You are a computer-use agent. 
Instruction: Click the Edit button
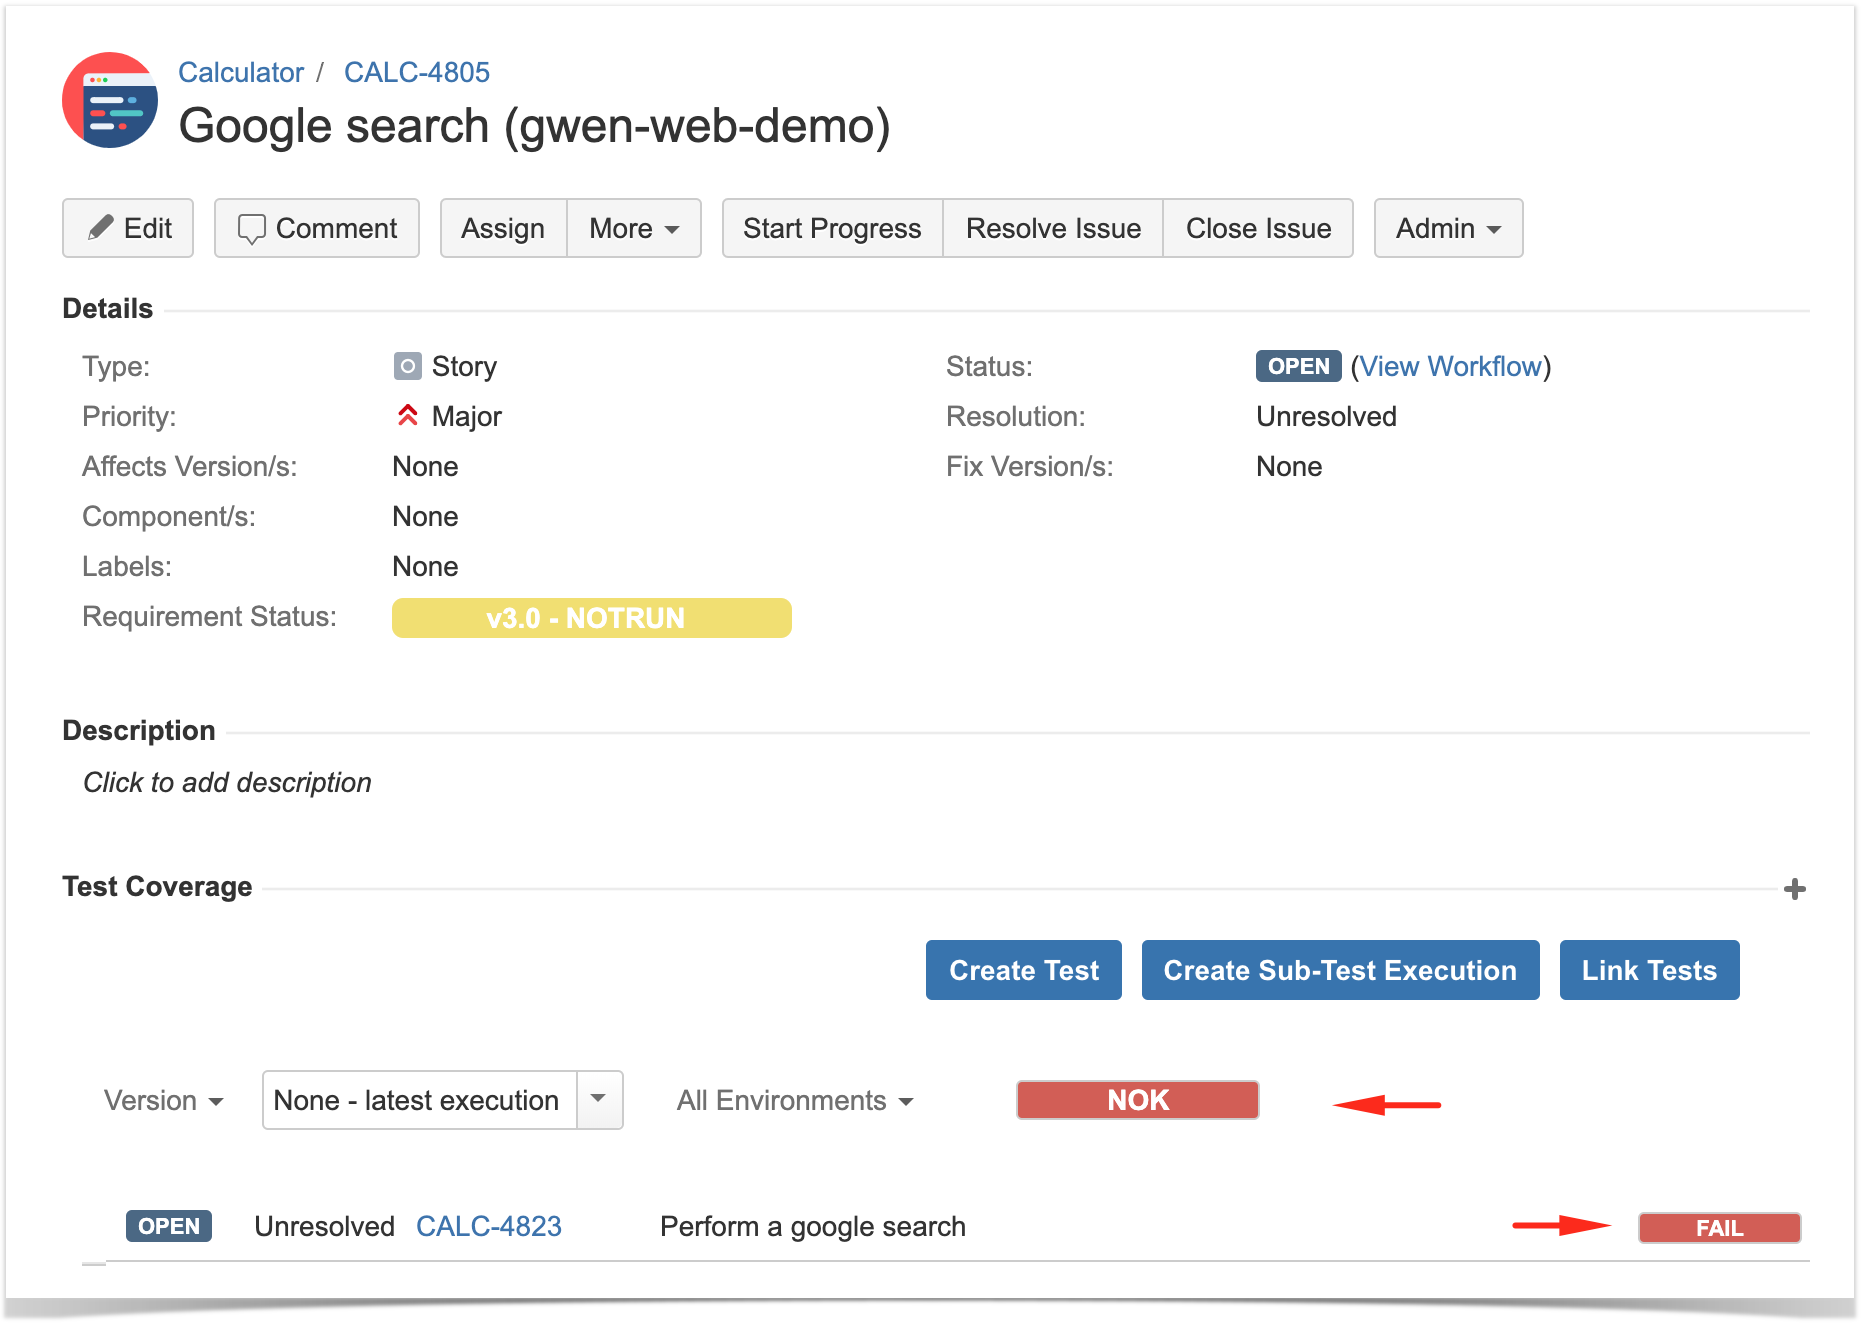[x=128, y=228]
